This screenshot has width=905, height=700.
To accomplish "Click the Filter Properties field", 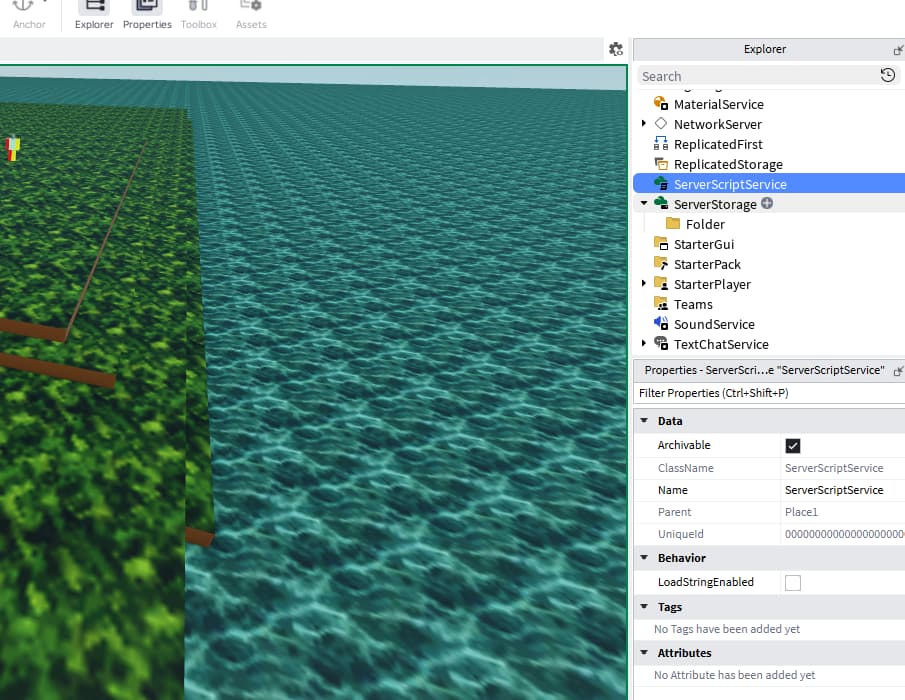I will click(769, 393).
